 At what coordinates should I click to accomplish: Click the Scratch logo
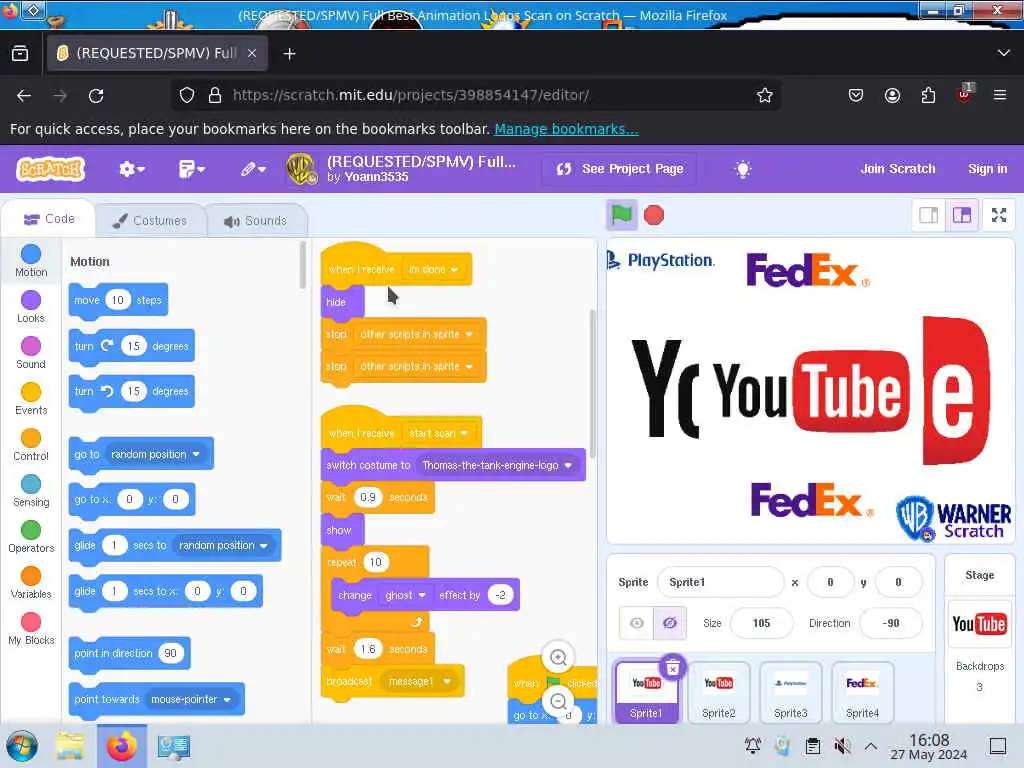pyautogui.click(x=50, y=169)
